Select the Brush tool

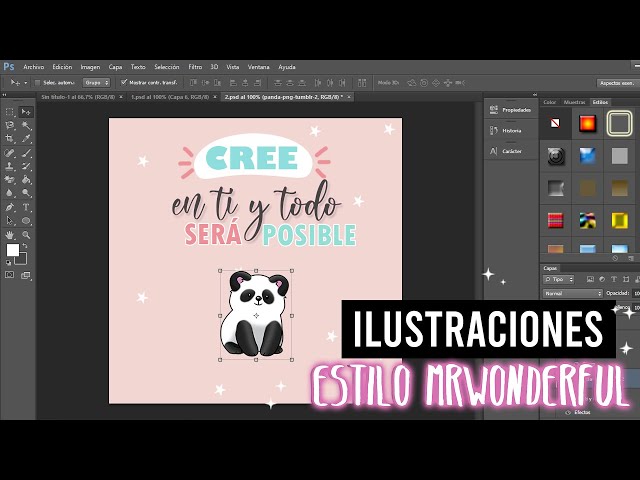26,153
